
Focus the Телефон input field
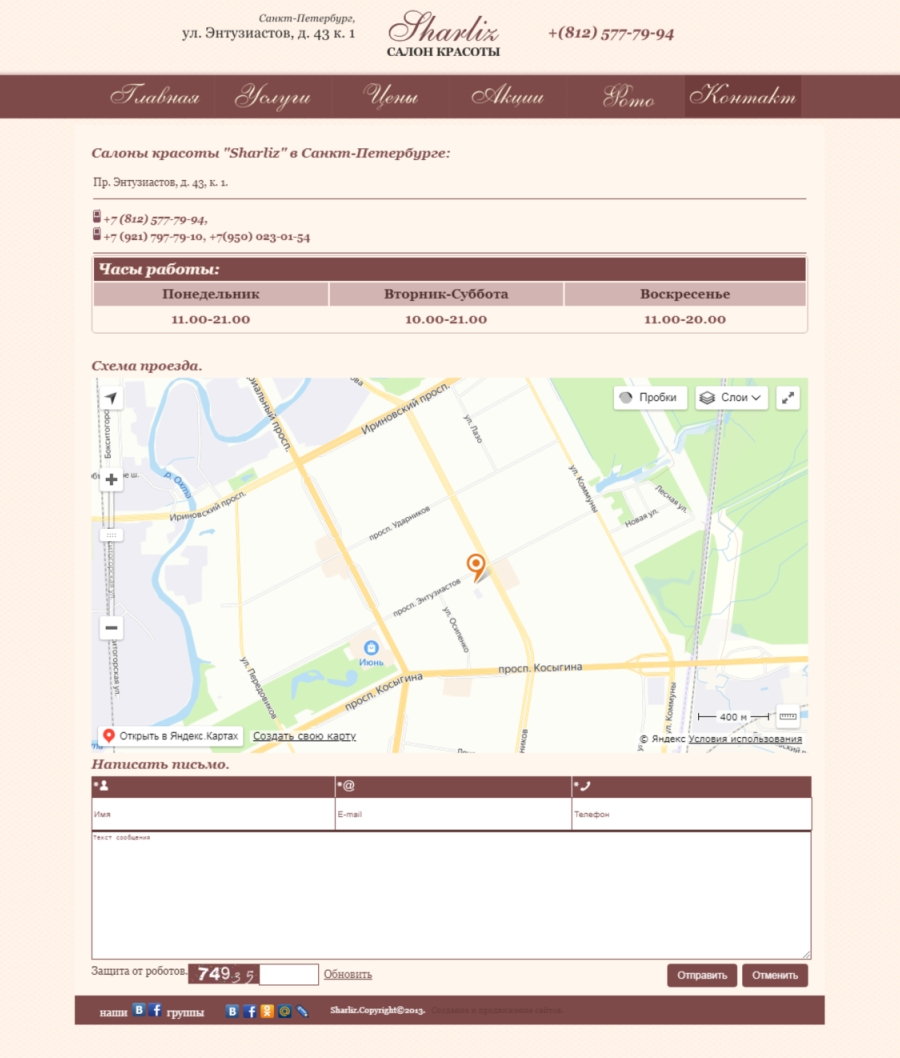(692, 814)
